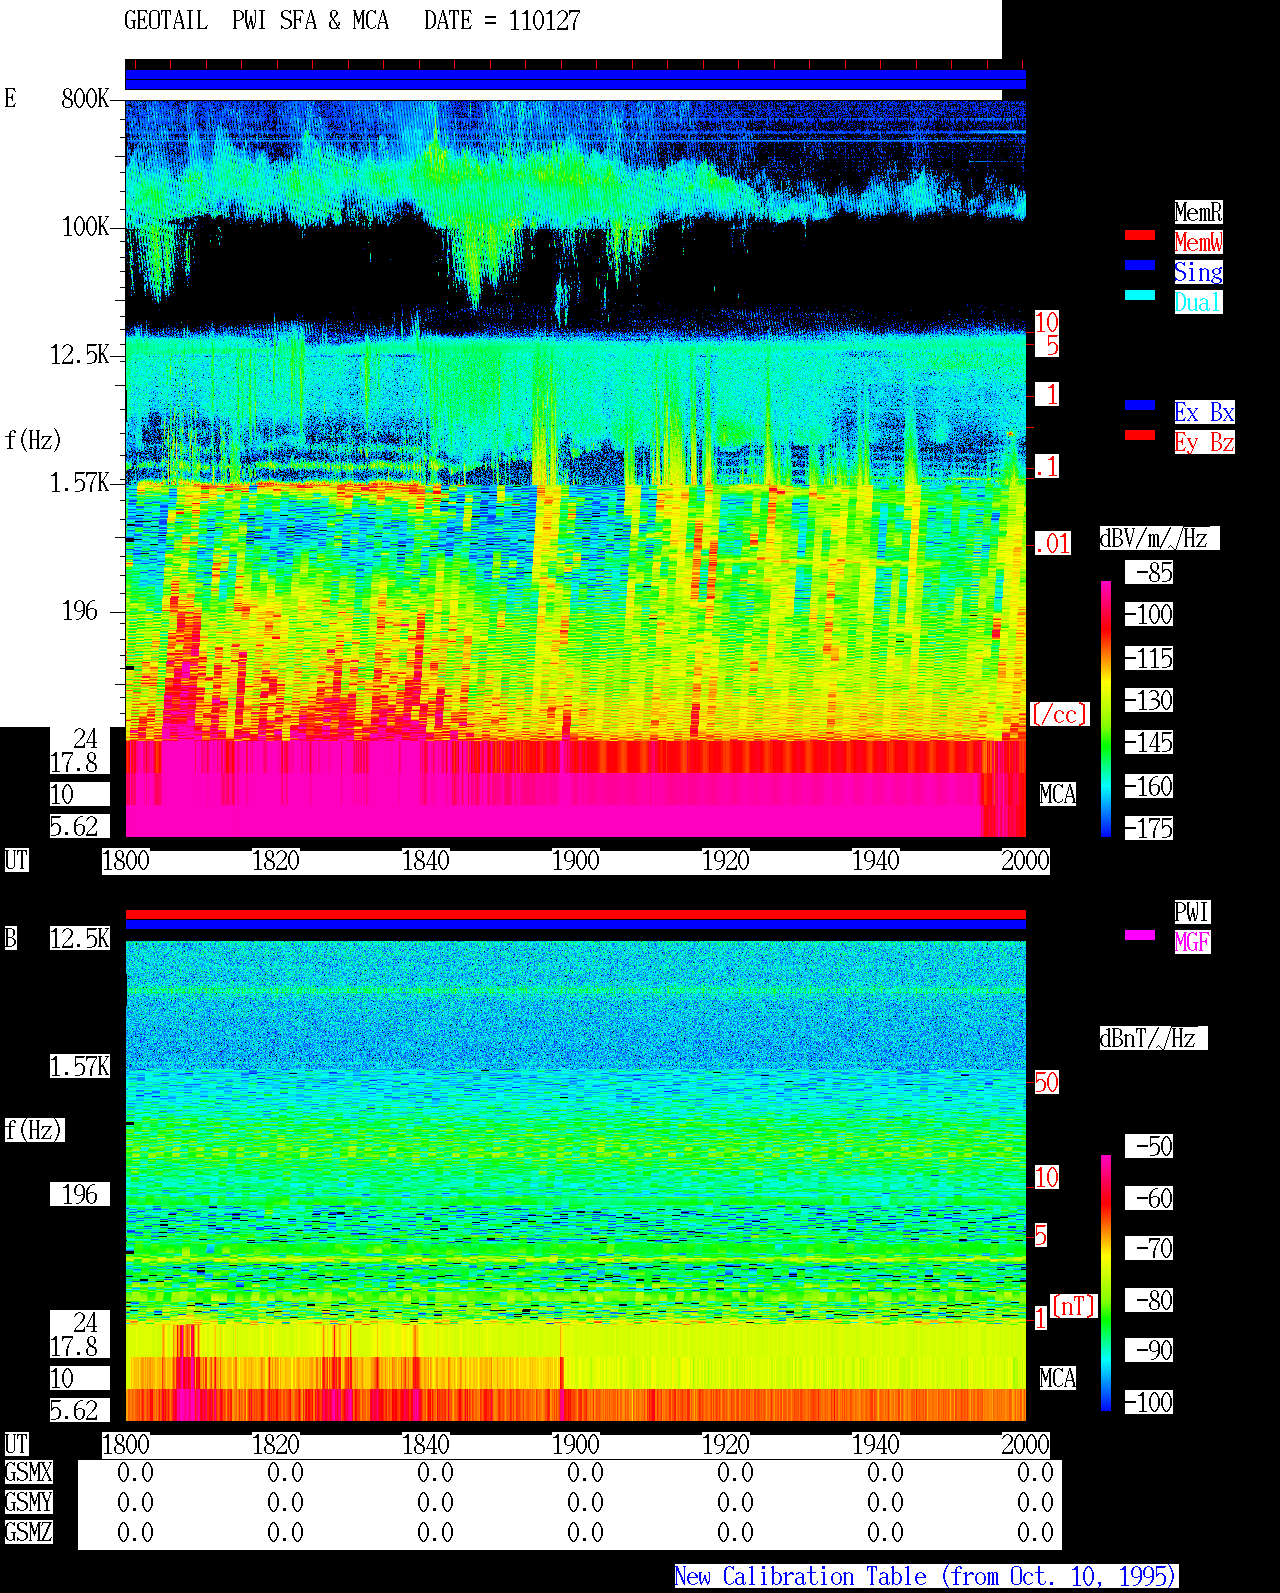The height and width of the screenshot is (1593, 1280).
Task: Click the dBnT/√Hz unit label
Action: click(x=1153, y=1038)
